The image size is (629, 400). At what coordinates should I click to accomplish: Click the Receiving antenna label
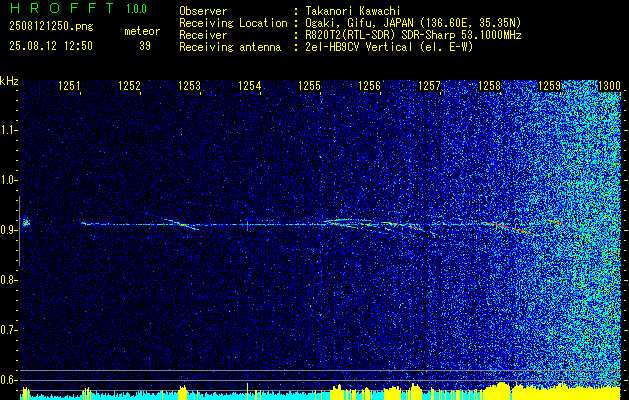coord(230,47)
